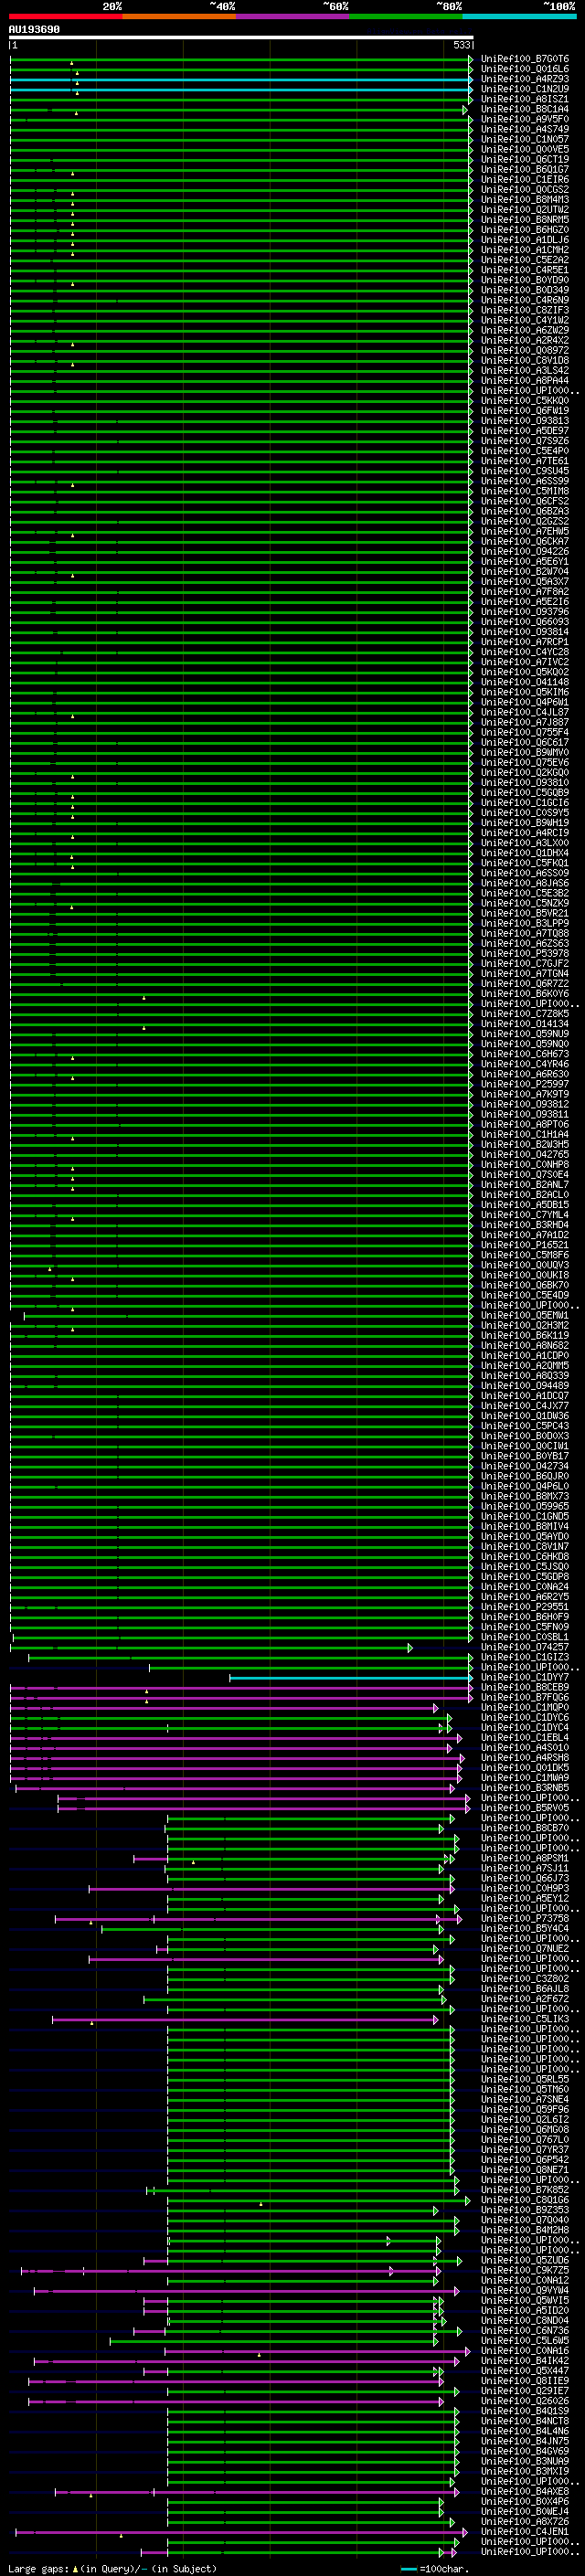585x2576 pixels.
Task: Open hit UniRef100_B8C1A4
Action: (525, 109)
